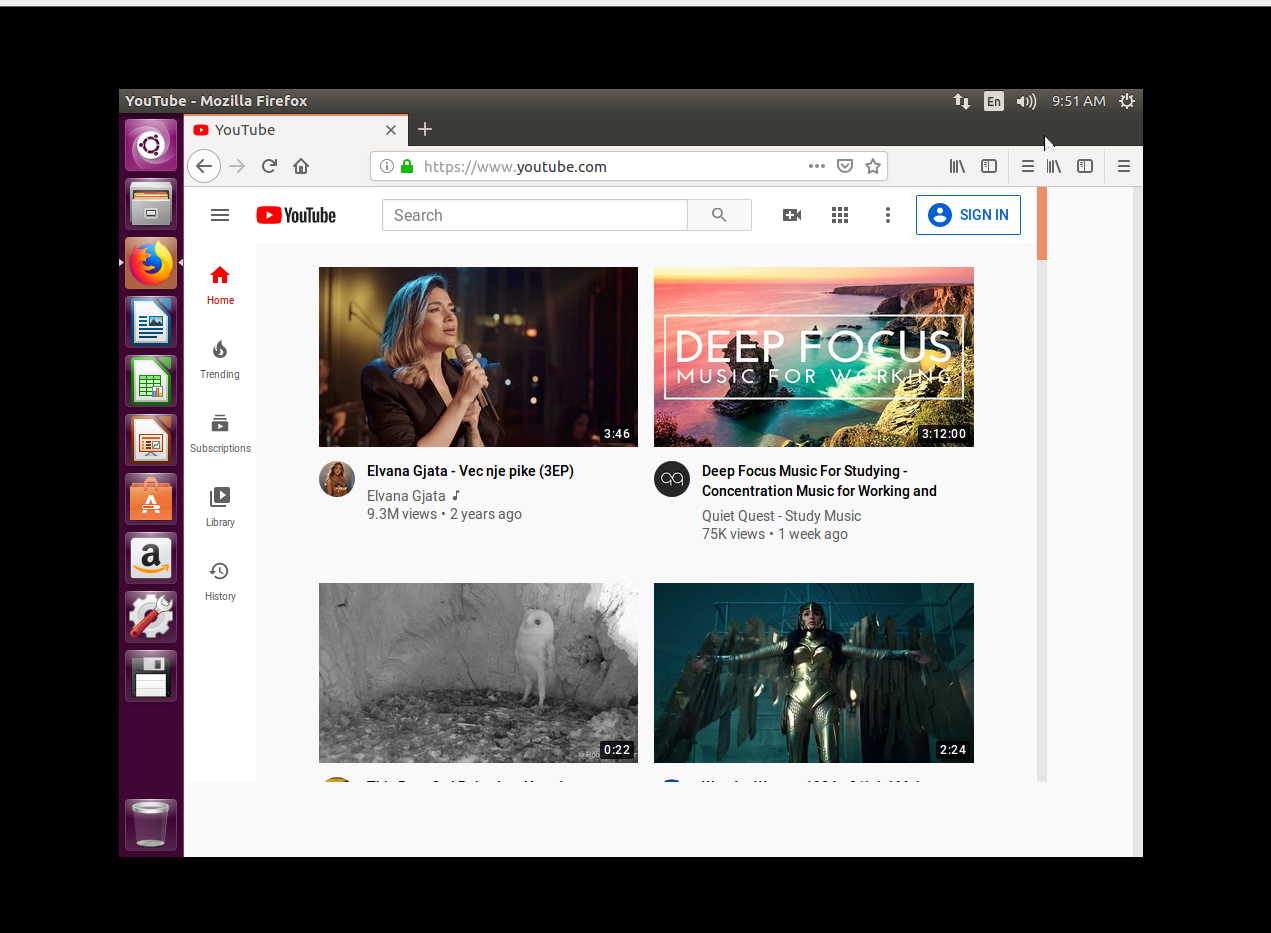This screenshot has height=933, width=1271.
Task: Click the green padlock connection icon
Action: coord(407,166)
